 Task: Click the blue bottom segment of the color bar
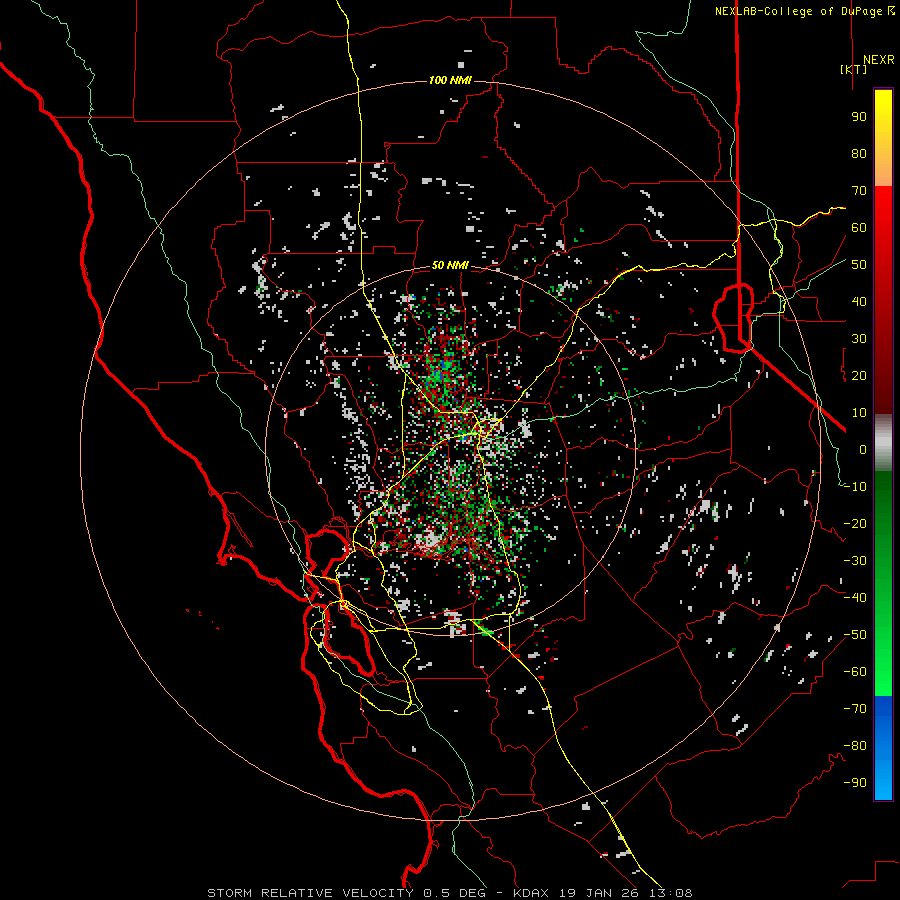883,747
